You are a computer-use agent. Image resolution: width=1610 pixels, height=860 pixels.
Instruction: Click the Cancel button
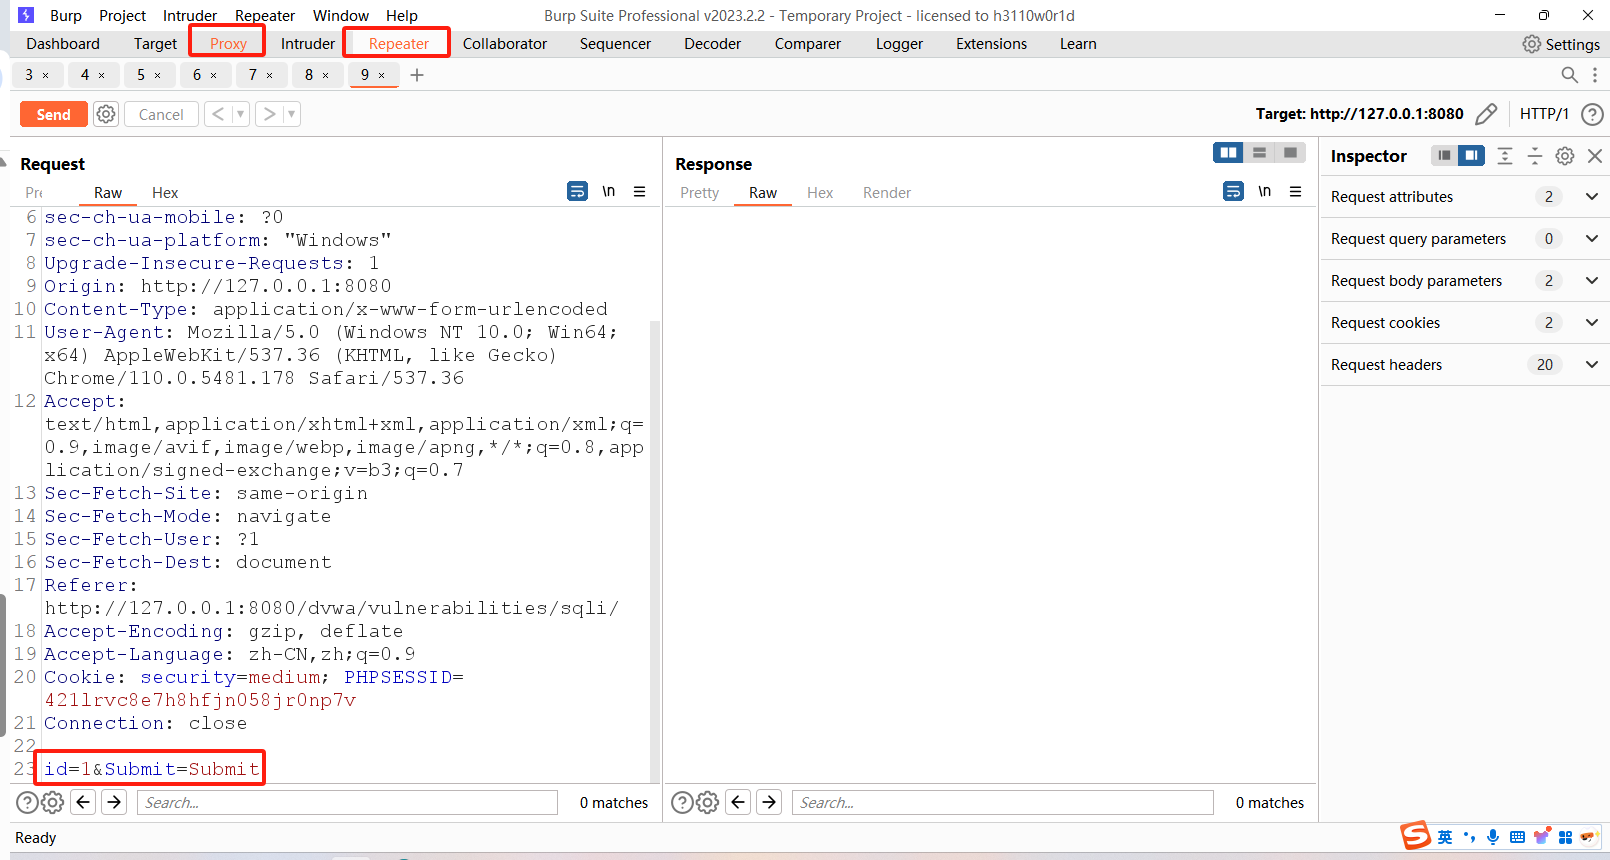[x=161, y=114]
